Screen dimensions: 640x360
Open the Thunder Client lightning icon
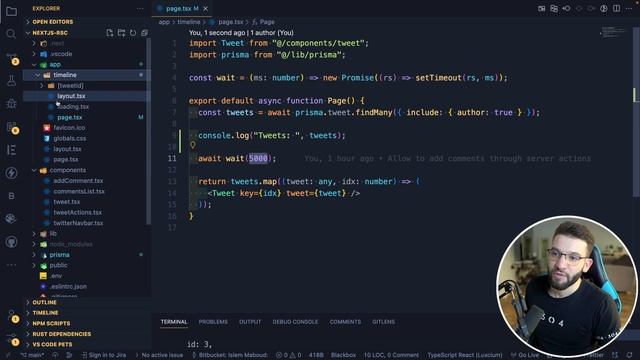11,173
